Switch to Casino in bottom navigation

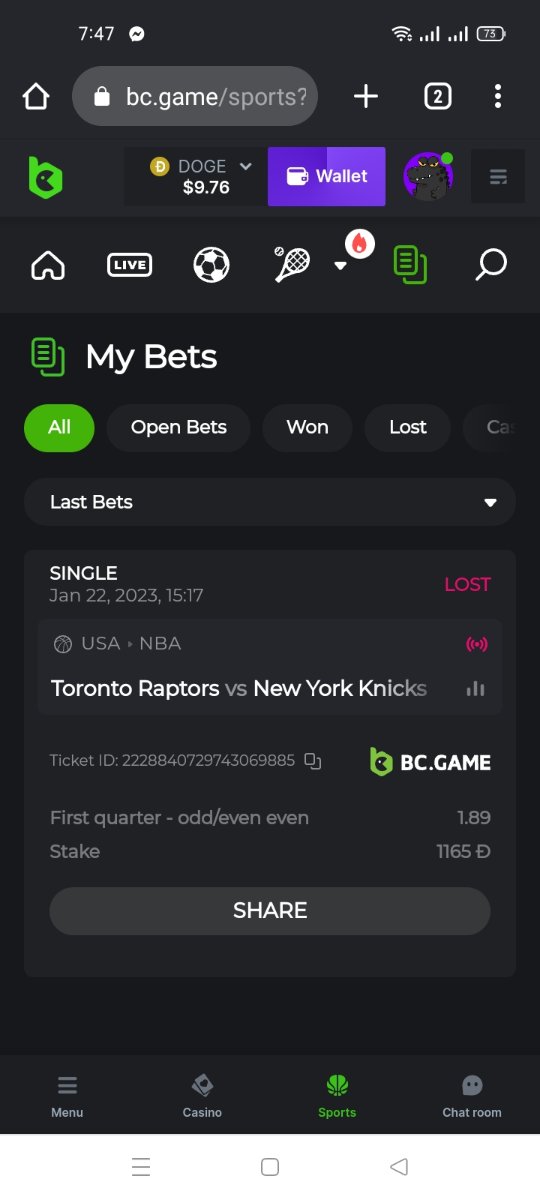coord(202,1095)
